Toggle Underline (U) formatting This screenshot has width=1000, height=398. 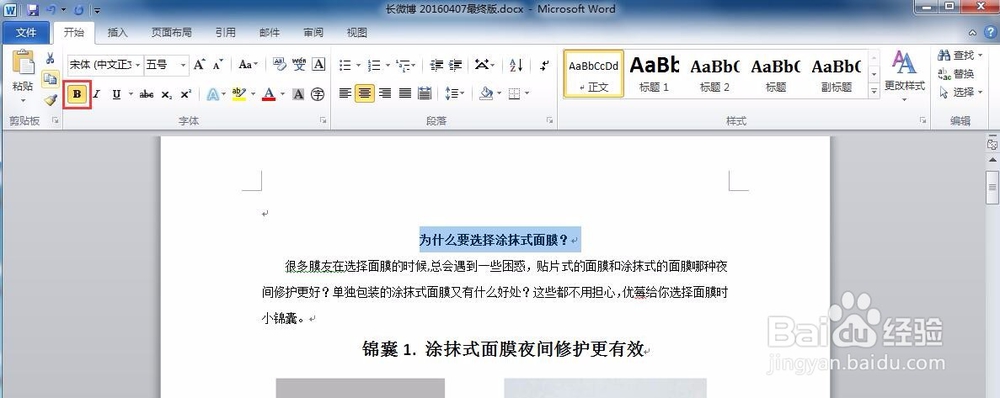(116, 94)
